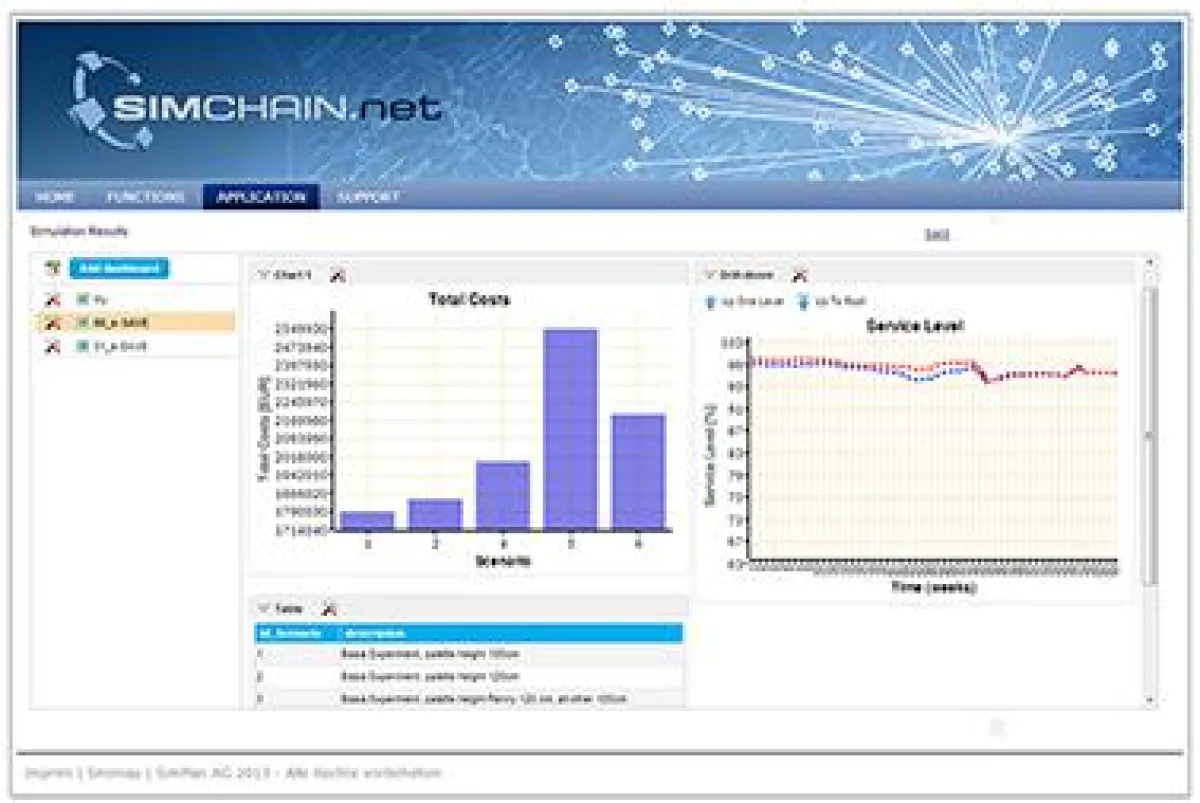This screenshot has width=1200, height=803.
Task: Click the red delete icon beside Chart1
Action: [x=337, y=274]
